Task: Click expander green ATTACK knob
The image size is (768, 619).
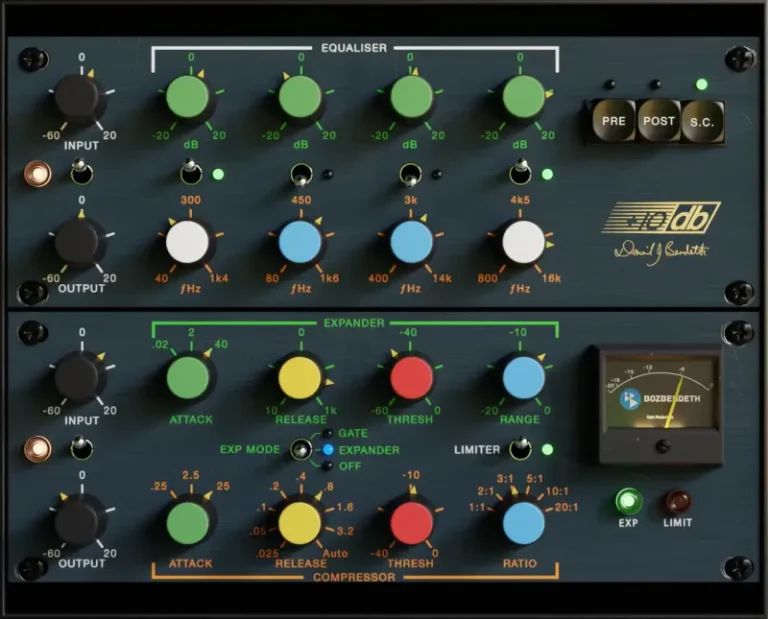Action: click(x=188, y=378)
